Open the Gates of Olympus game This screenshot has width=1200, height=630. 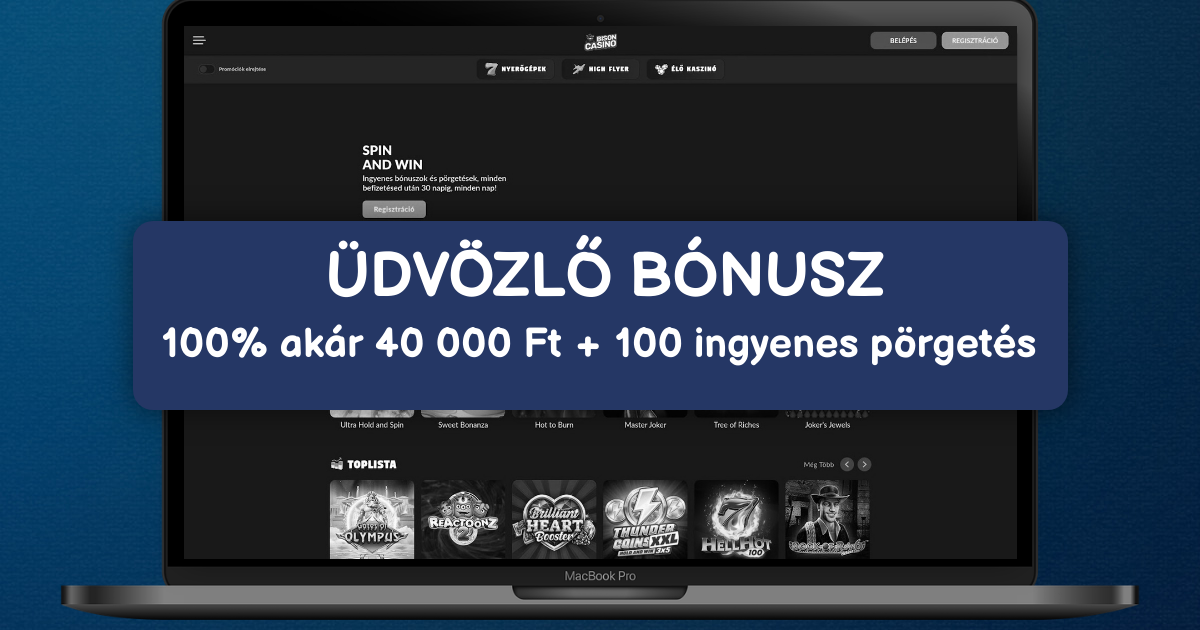(x=372, y=519)
